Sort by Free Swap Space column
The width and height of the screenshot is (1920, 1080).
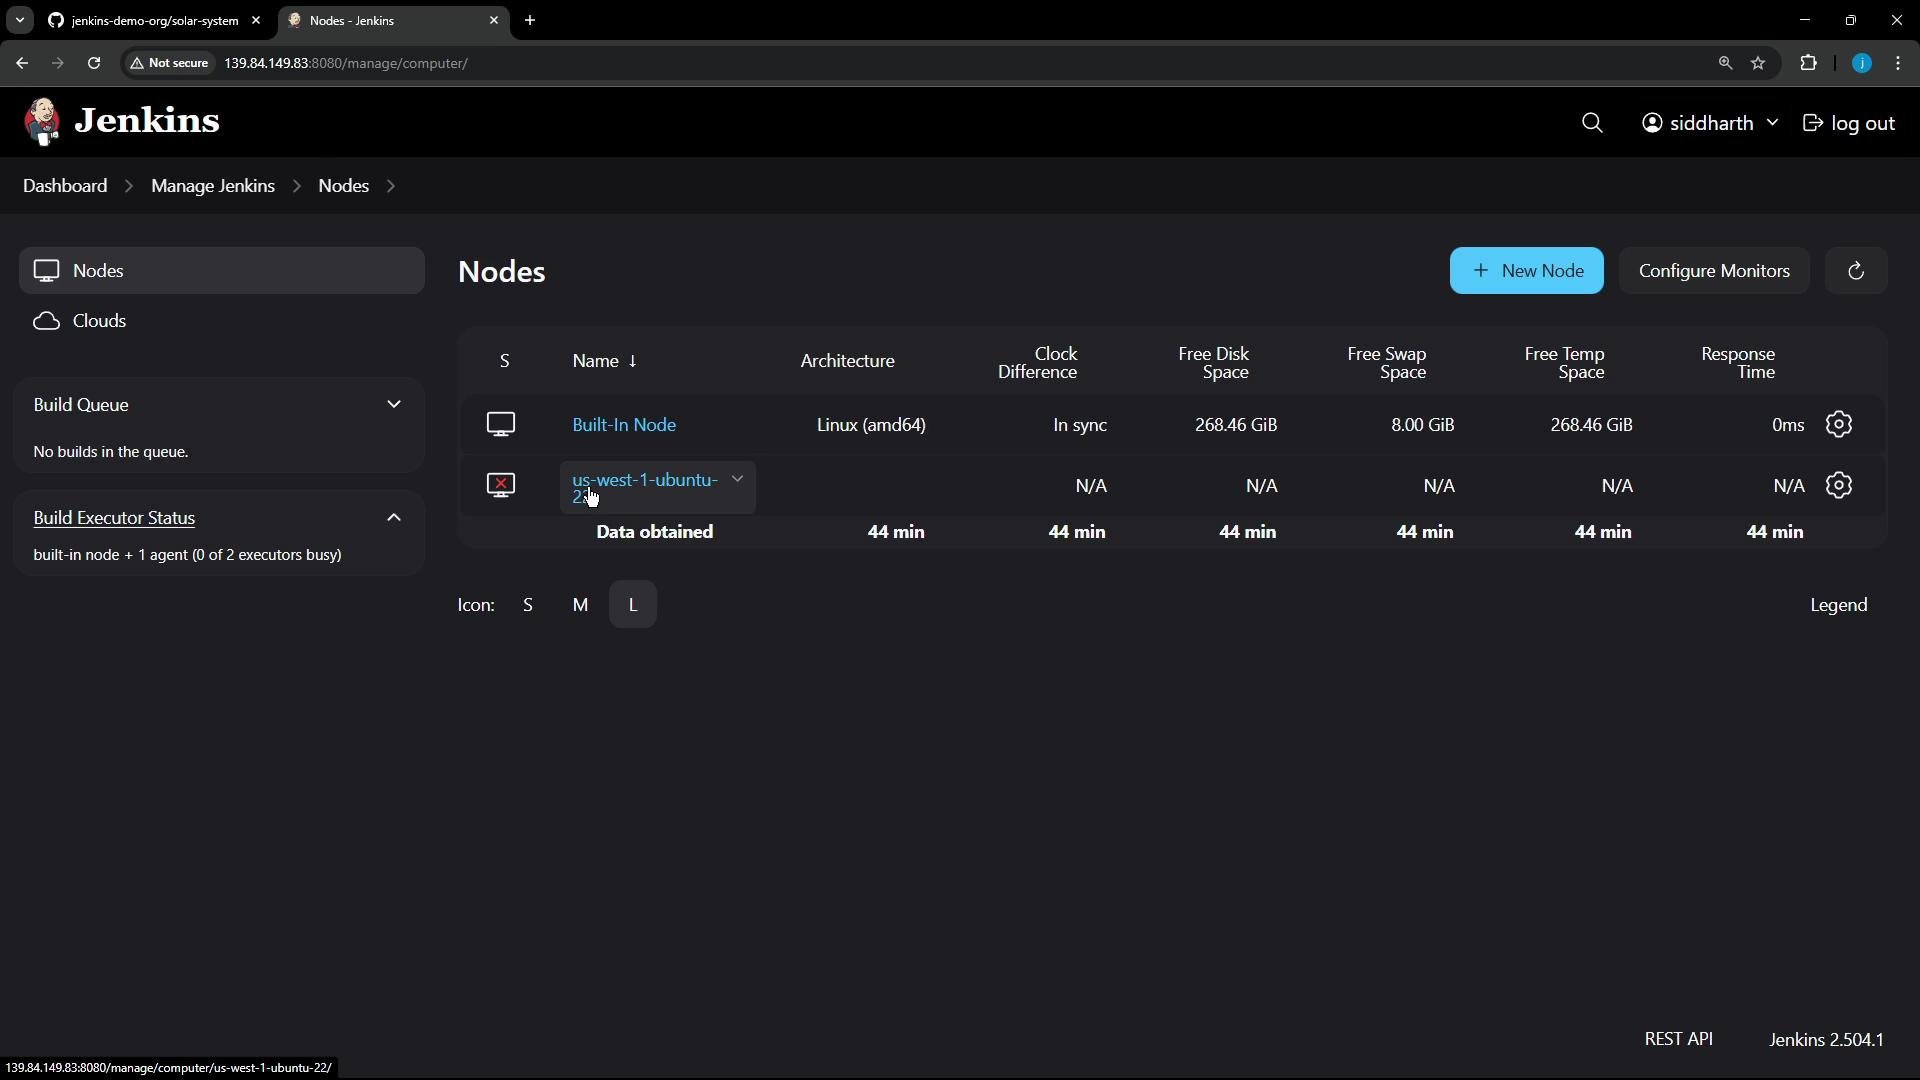1387,363
